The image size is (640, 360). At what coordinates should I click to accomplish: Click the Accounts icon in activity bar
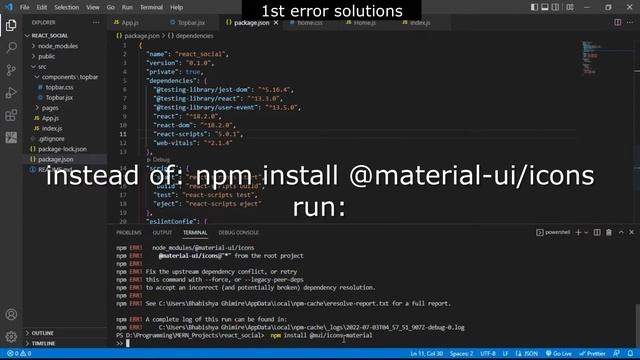click(11, 315)
